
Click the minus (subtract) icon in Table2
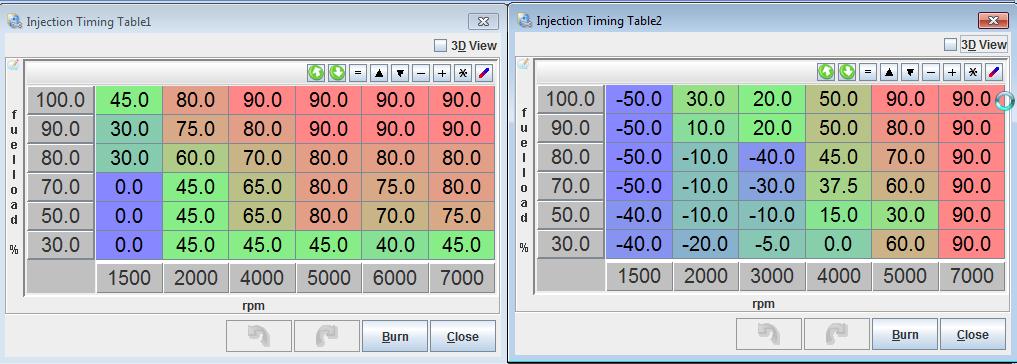[931, 72]
